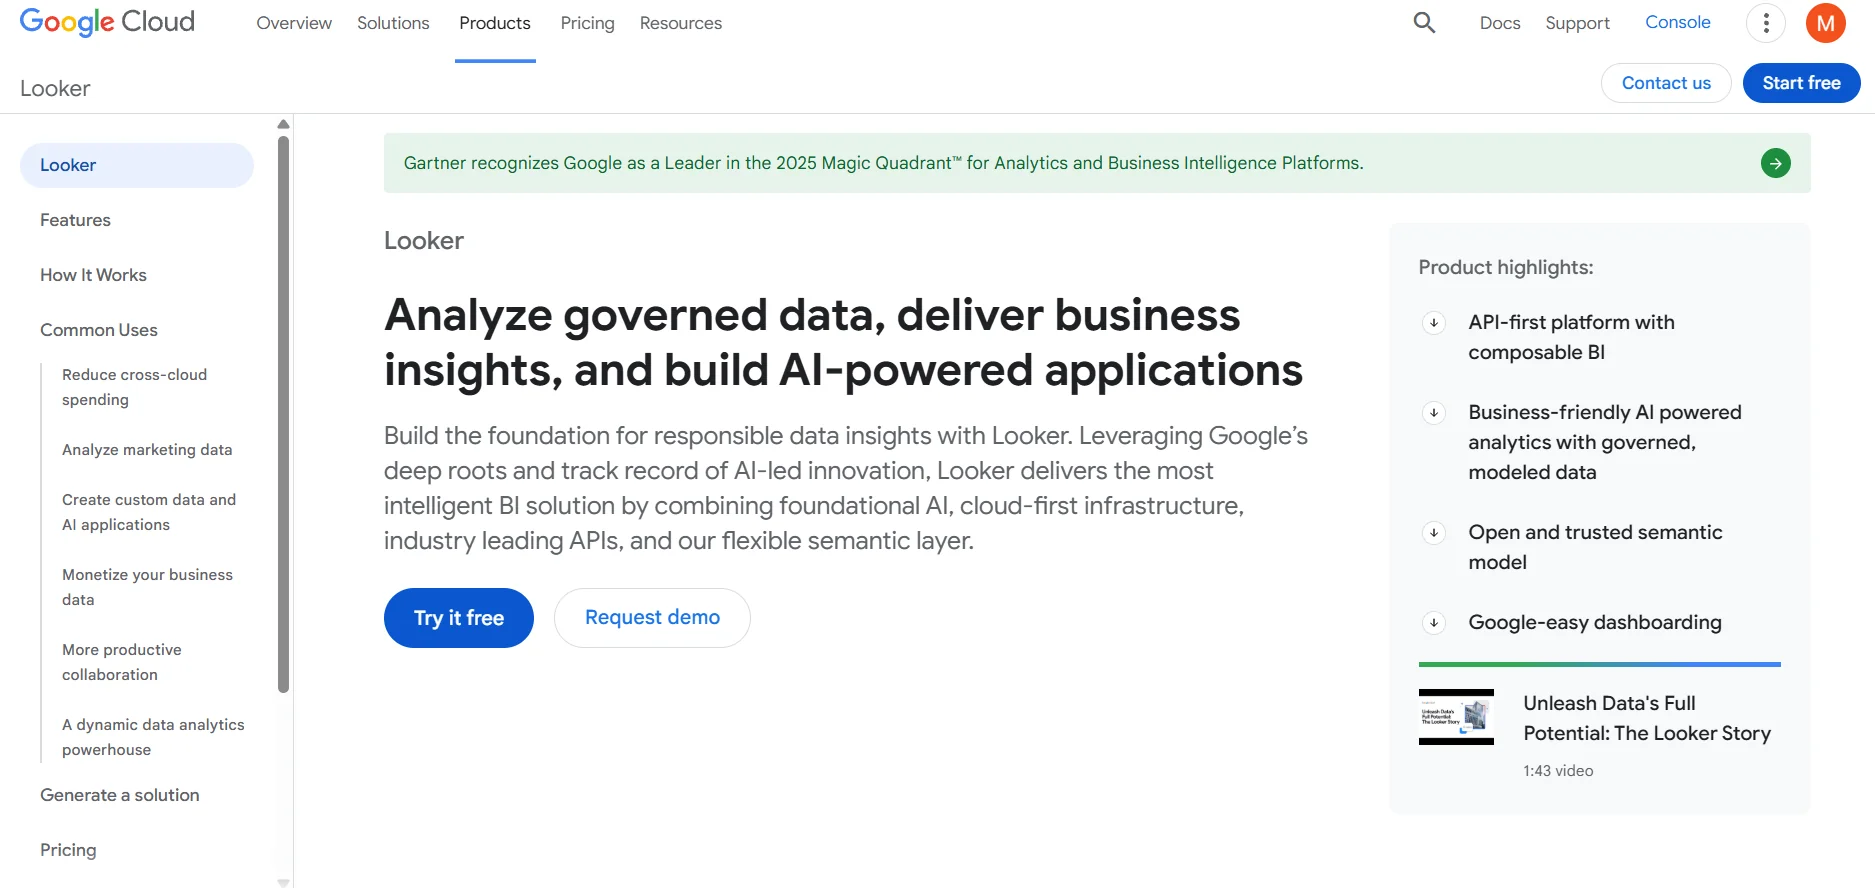Image resolution: width=1875 pixels, height=888 pixels.
Task: Click the Request demo button
Action: [x=652, y=618]
